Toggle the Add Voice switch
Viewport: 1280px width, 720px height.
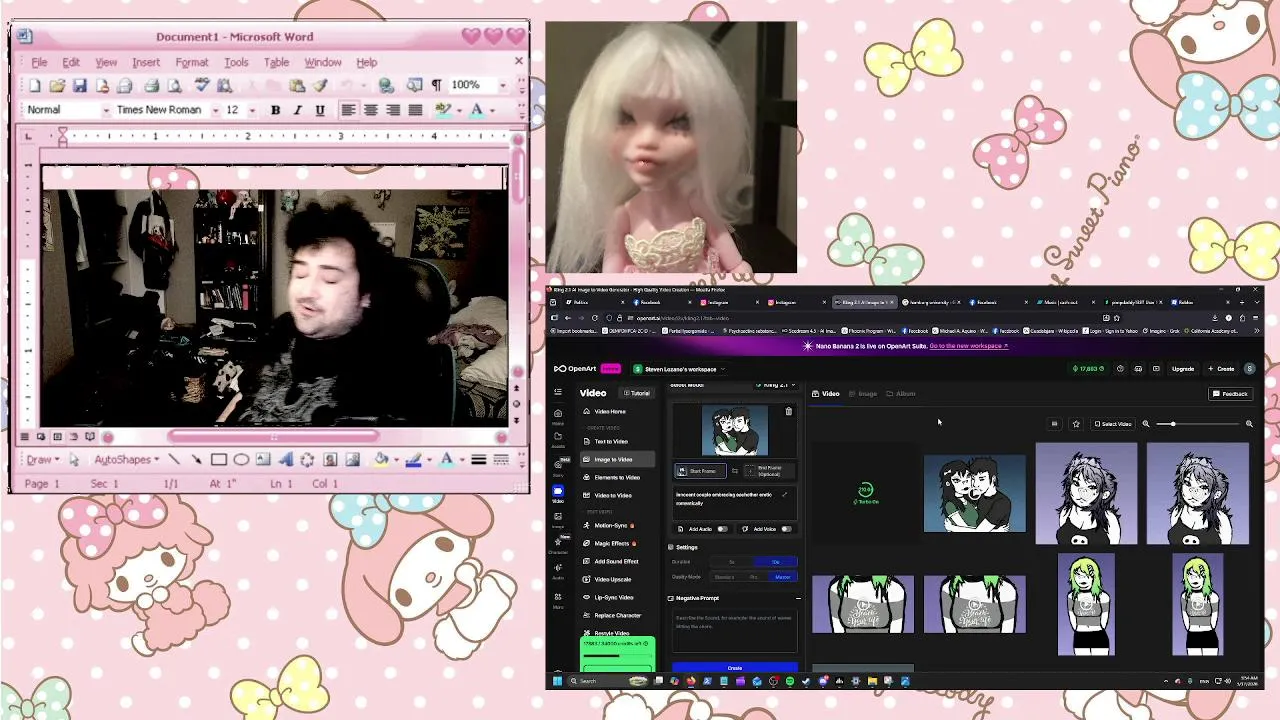tap(786, 529)
